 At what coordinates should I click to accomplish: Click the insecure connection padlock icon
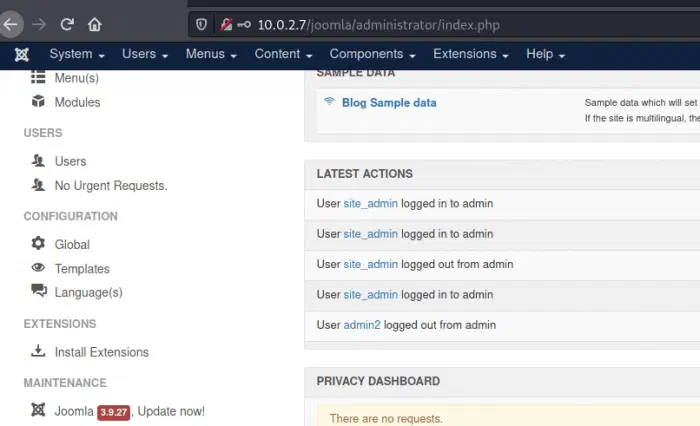[226, 25]
